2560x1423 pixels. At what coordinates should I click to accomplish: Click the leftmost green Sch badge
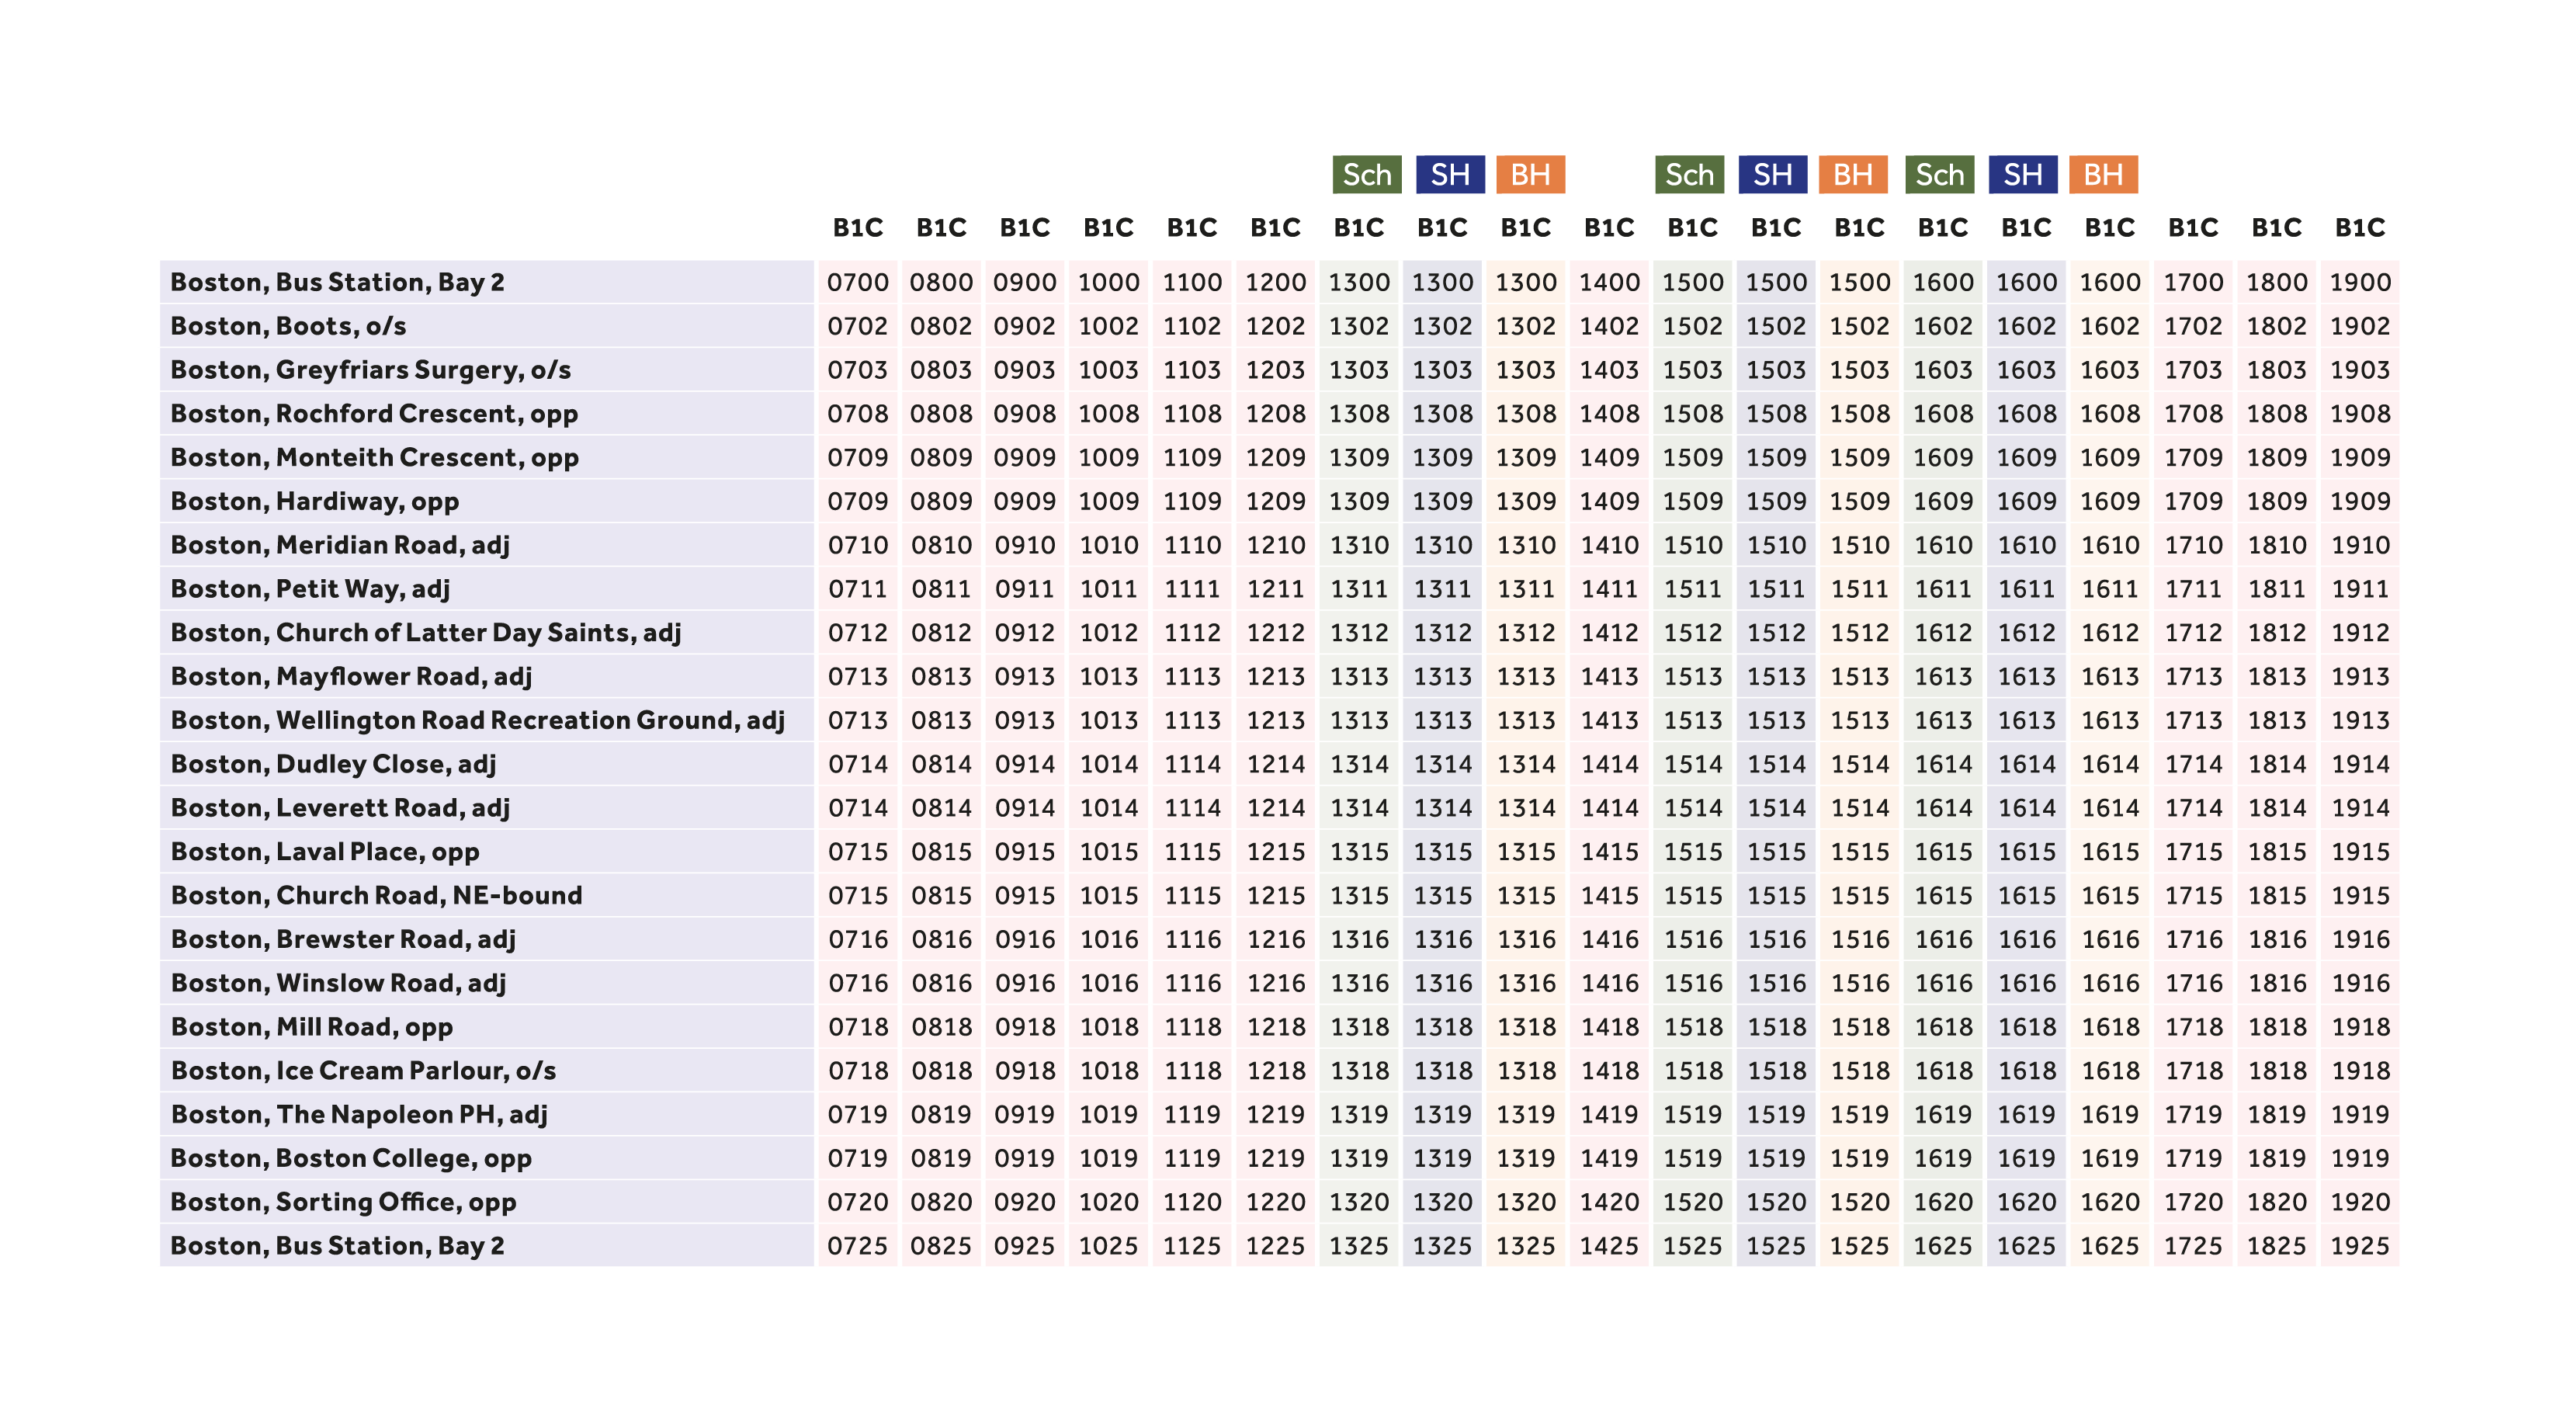[1366, 175]
